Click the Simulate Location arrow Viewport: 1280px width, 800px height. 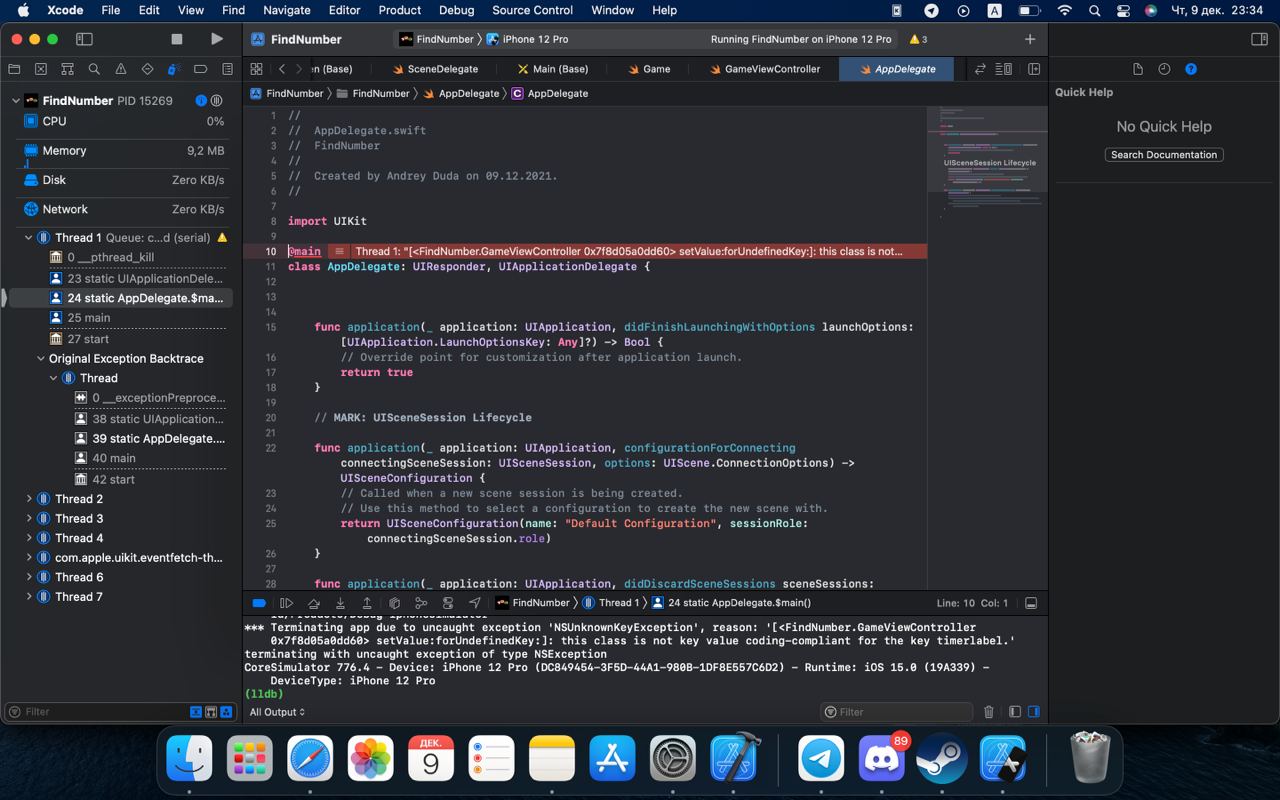[474, 603]
